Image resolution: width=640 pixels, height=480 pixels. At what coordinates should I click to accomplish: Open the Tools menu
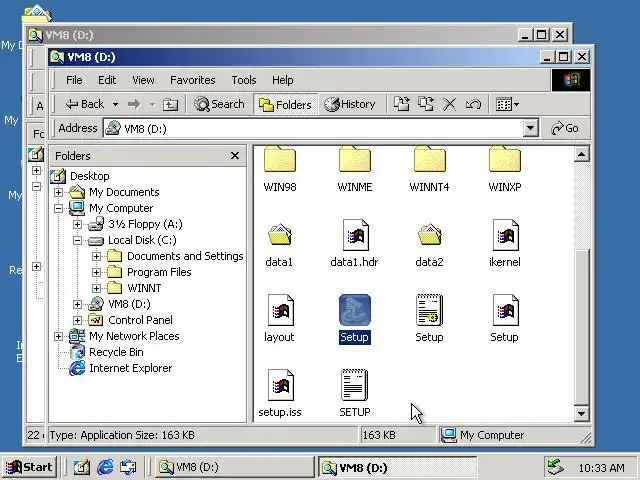click(x=244, y=80)
